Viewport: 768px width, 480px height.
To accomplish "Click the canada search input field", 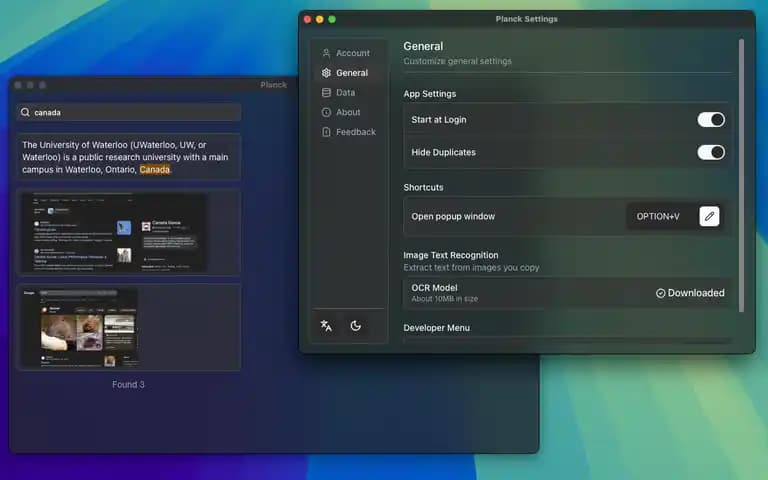I will point(129,113).
